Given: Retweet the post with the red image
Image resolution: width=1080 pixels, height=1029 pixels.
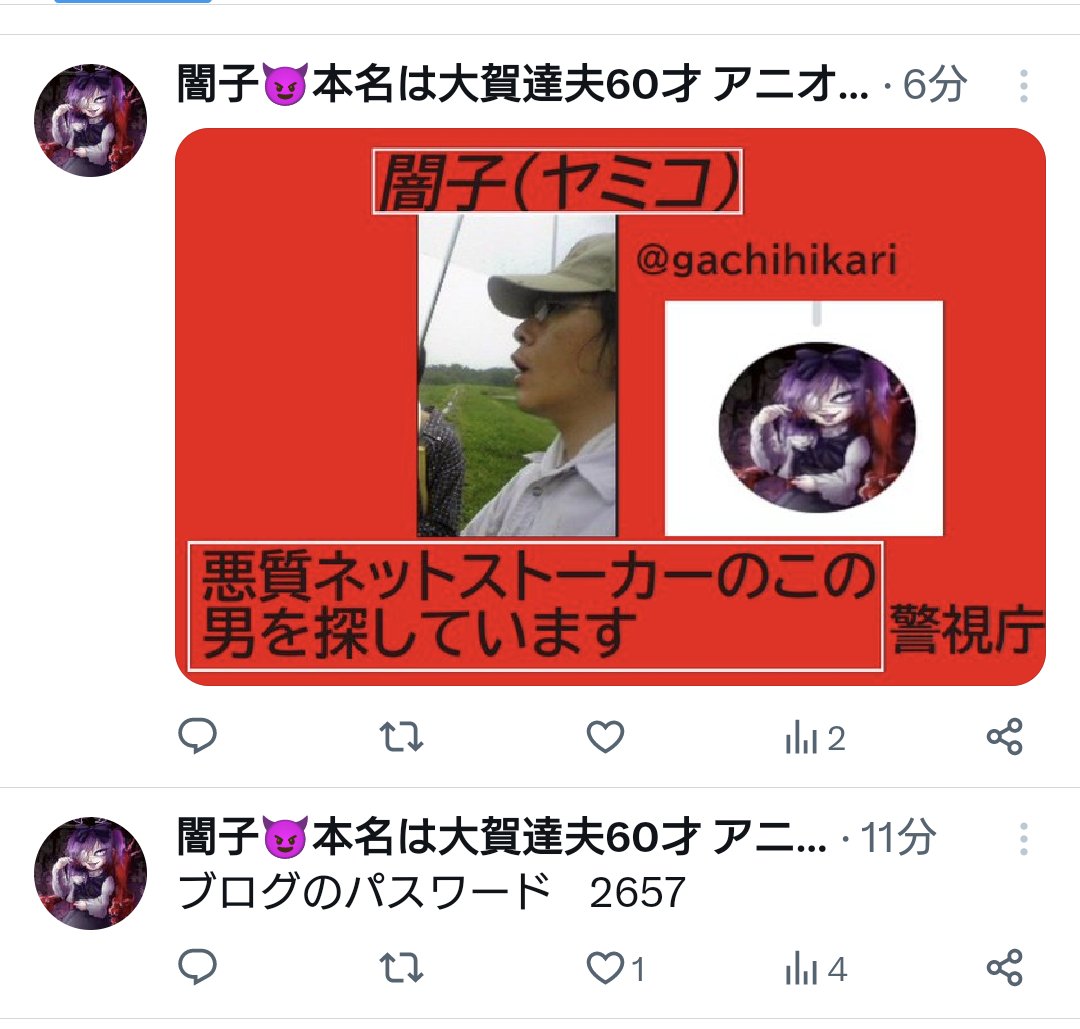Looking at the screenshot, I should click(x=402, y=736).
